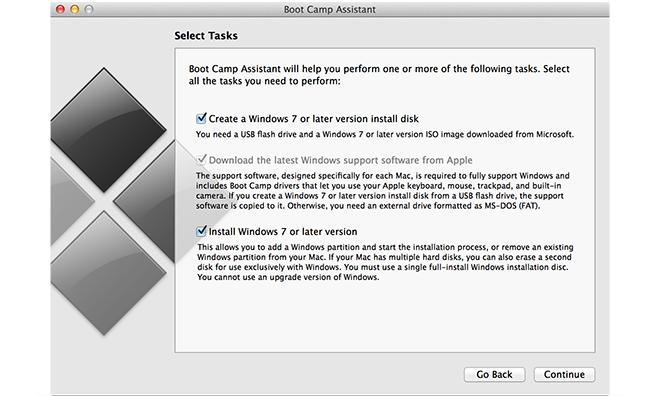Uncheck Install Windows 7 or later version
The image size is (660, 396).
[x=201, y=231]
